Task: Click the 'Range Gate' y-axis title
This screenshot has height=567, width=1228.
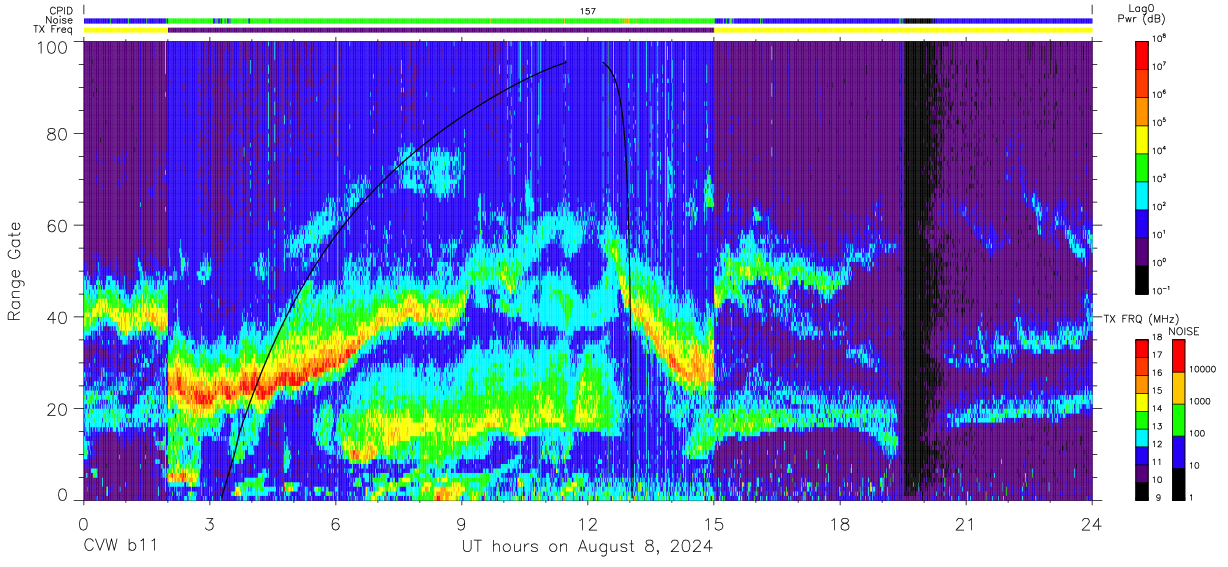Action: click(15, 271)
